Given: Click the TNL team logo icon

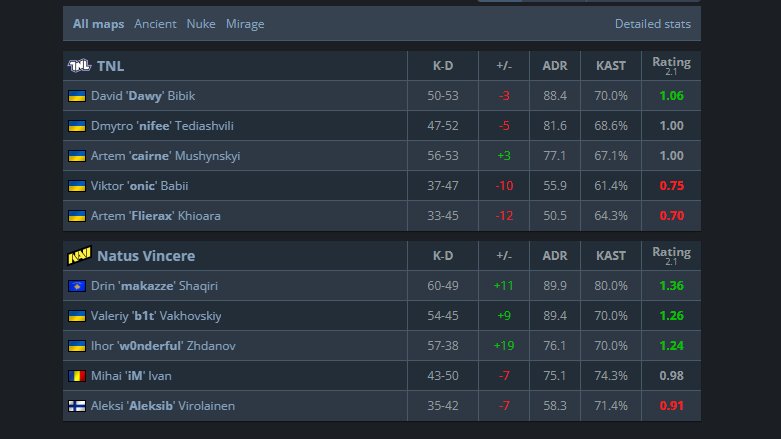Looking at the screenshot, I should (x=79, y=66).
